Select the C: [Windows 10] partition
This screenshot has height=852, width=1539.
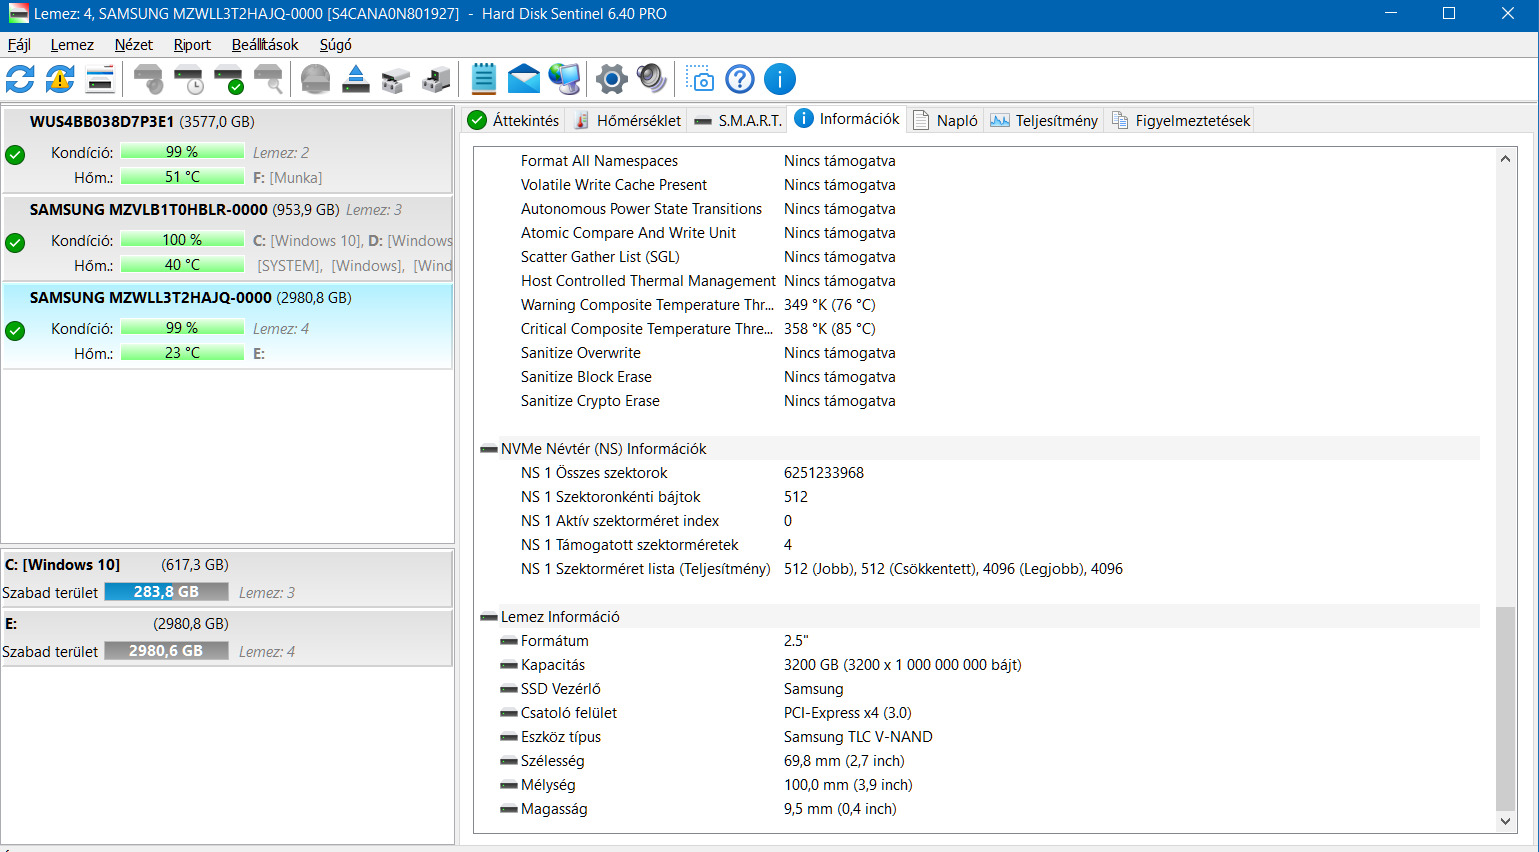226,578
